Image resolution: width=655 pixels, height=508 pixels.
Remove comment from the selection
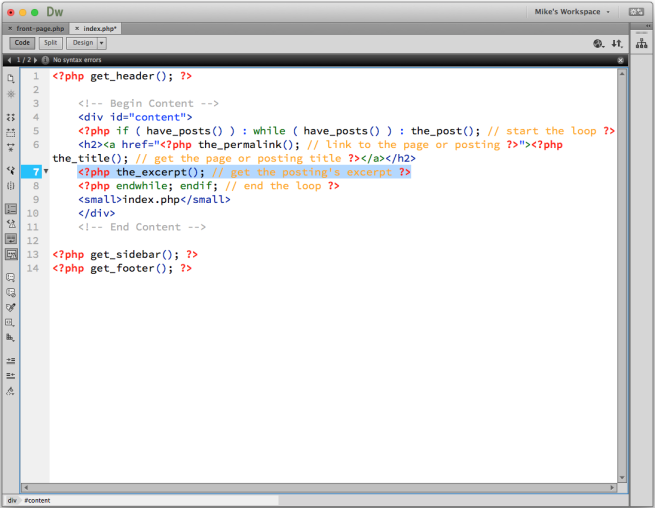(11, 292)
